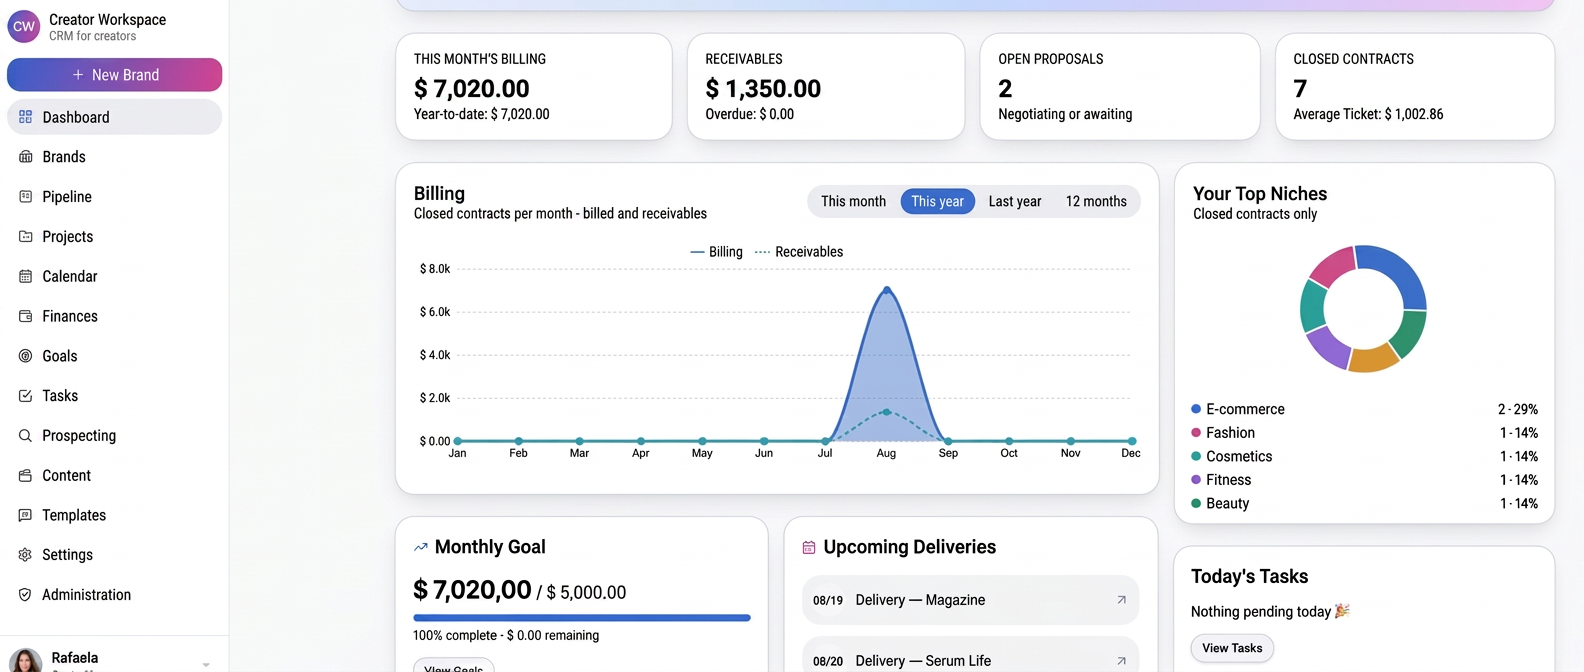Click the E-commerce legend color dot

point(1196,409)
